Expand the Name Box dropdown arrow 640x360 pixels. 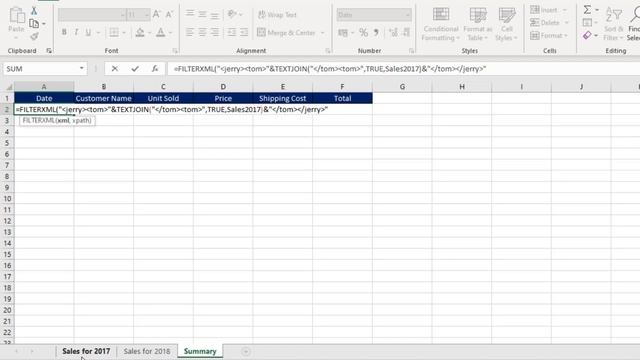[82, 69]
